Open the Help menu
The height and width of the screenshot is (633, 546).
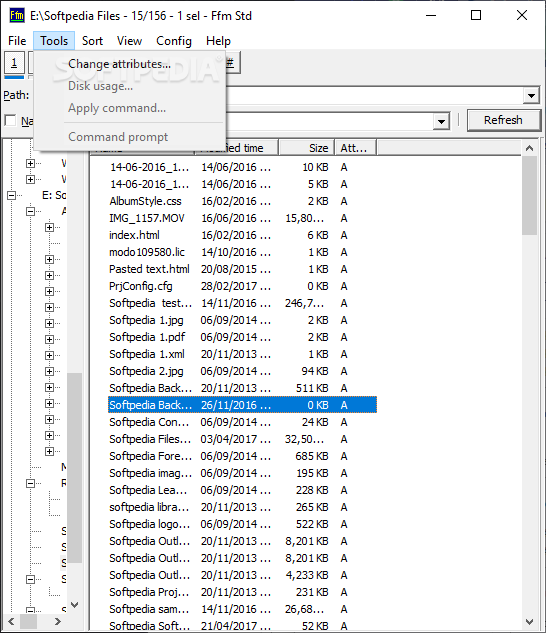coord(218,41)
